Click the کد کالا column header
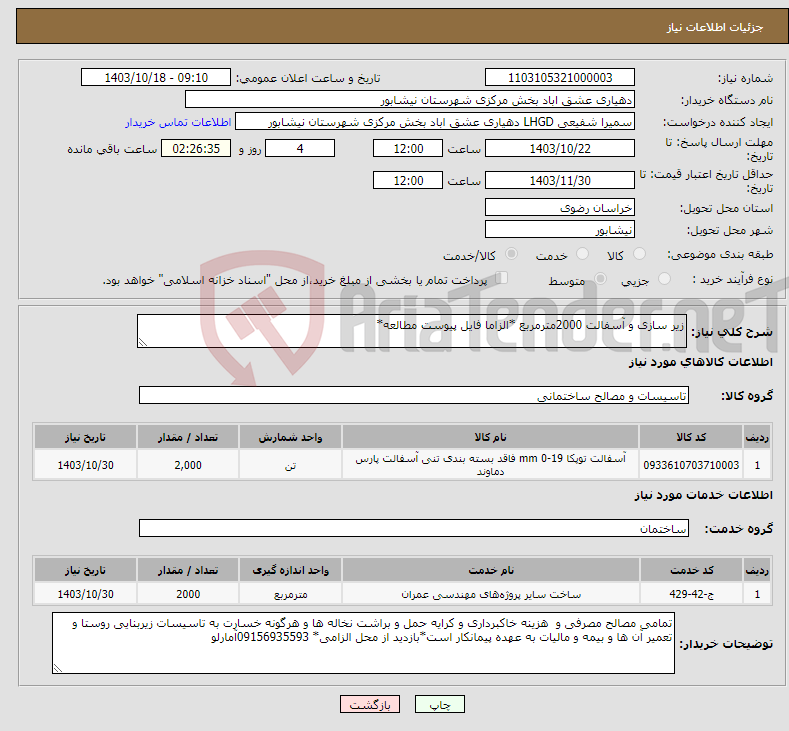 point(691,437)
